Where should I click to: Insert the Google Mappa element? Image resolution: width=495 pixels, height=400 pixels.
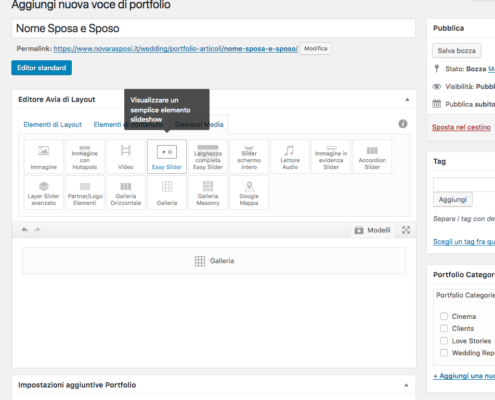[x=249, y=193]
